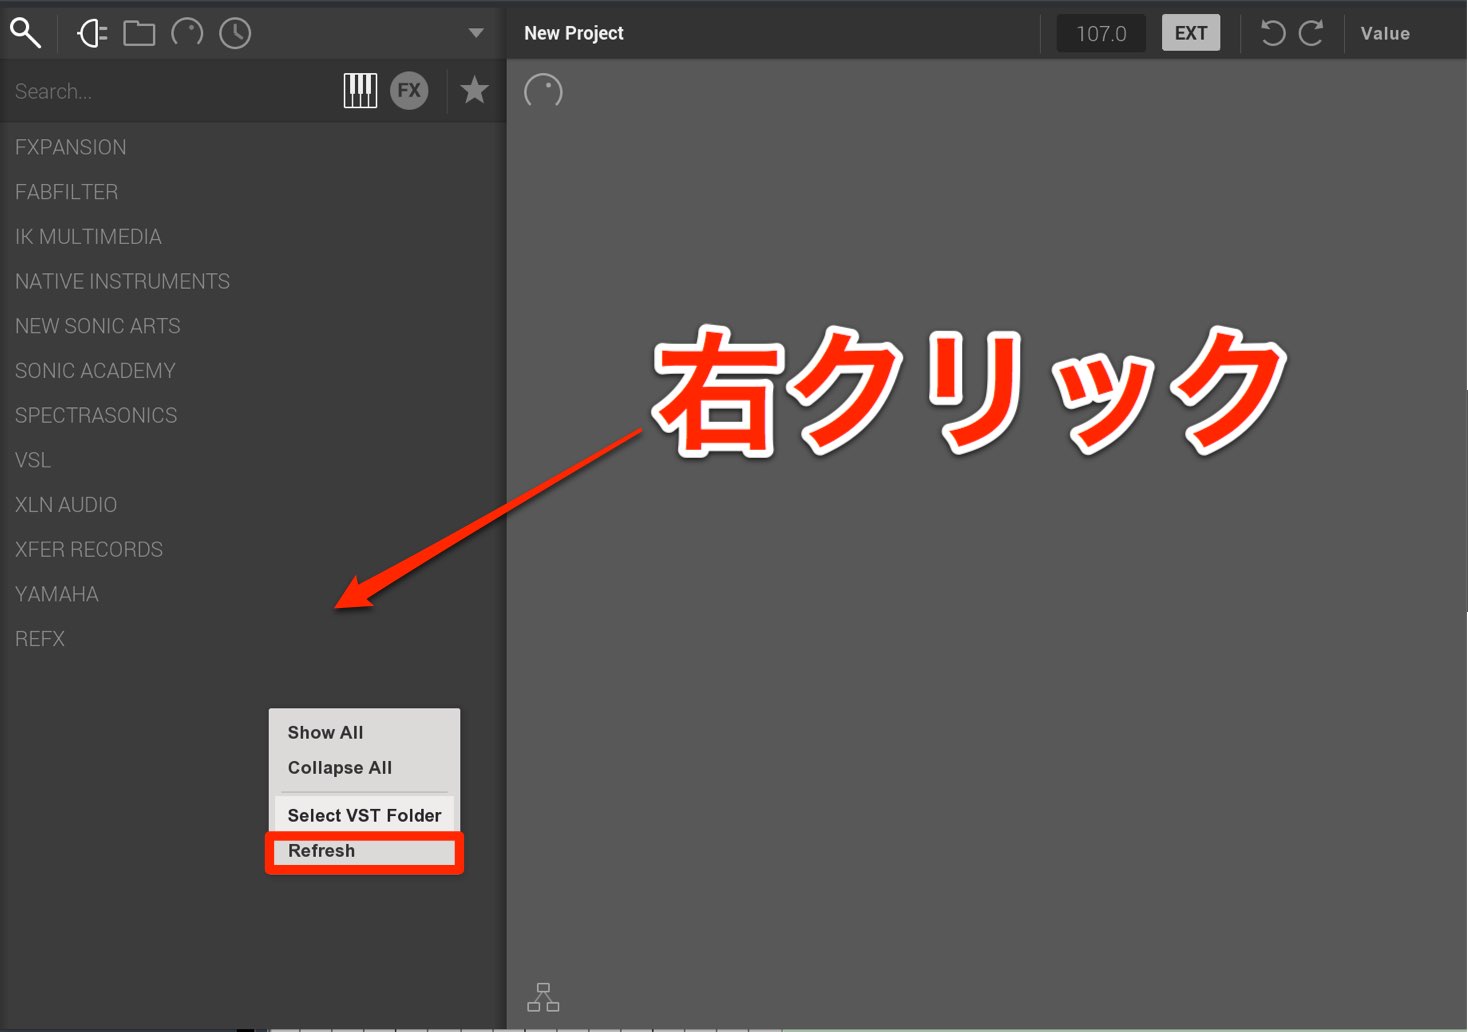The image size is (1468, 1032).
Task: Toggle the EXT sync button
Action: [1191, 33]
